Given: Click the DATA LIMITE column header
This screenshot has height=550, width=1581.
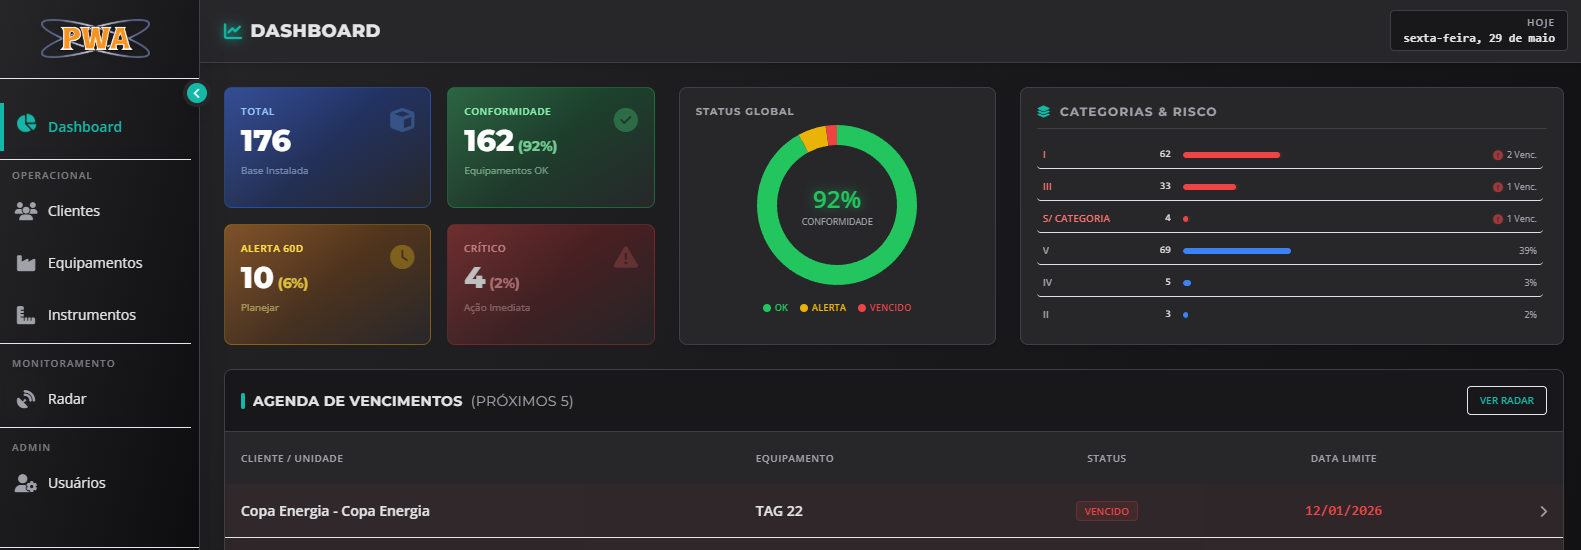Looking at the screenshot, I should (x=1344, y=459).
